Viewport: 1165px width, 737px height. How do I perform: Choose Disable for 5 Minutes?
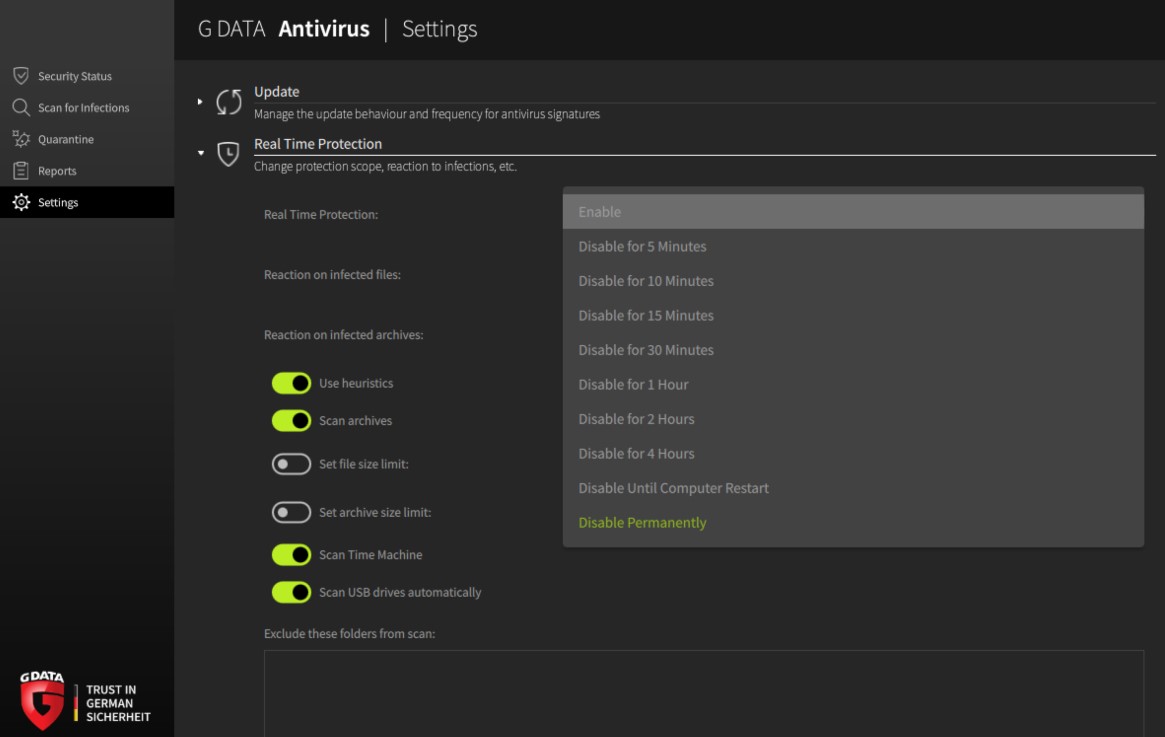(x=853, y=247)
